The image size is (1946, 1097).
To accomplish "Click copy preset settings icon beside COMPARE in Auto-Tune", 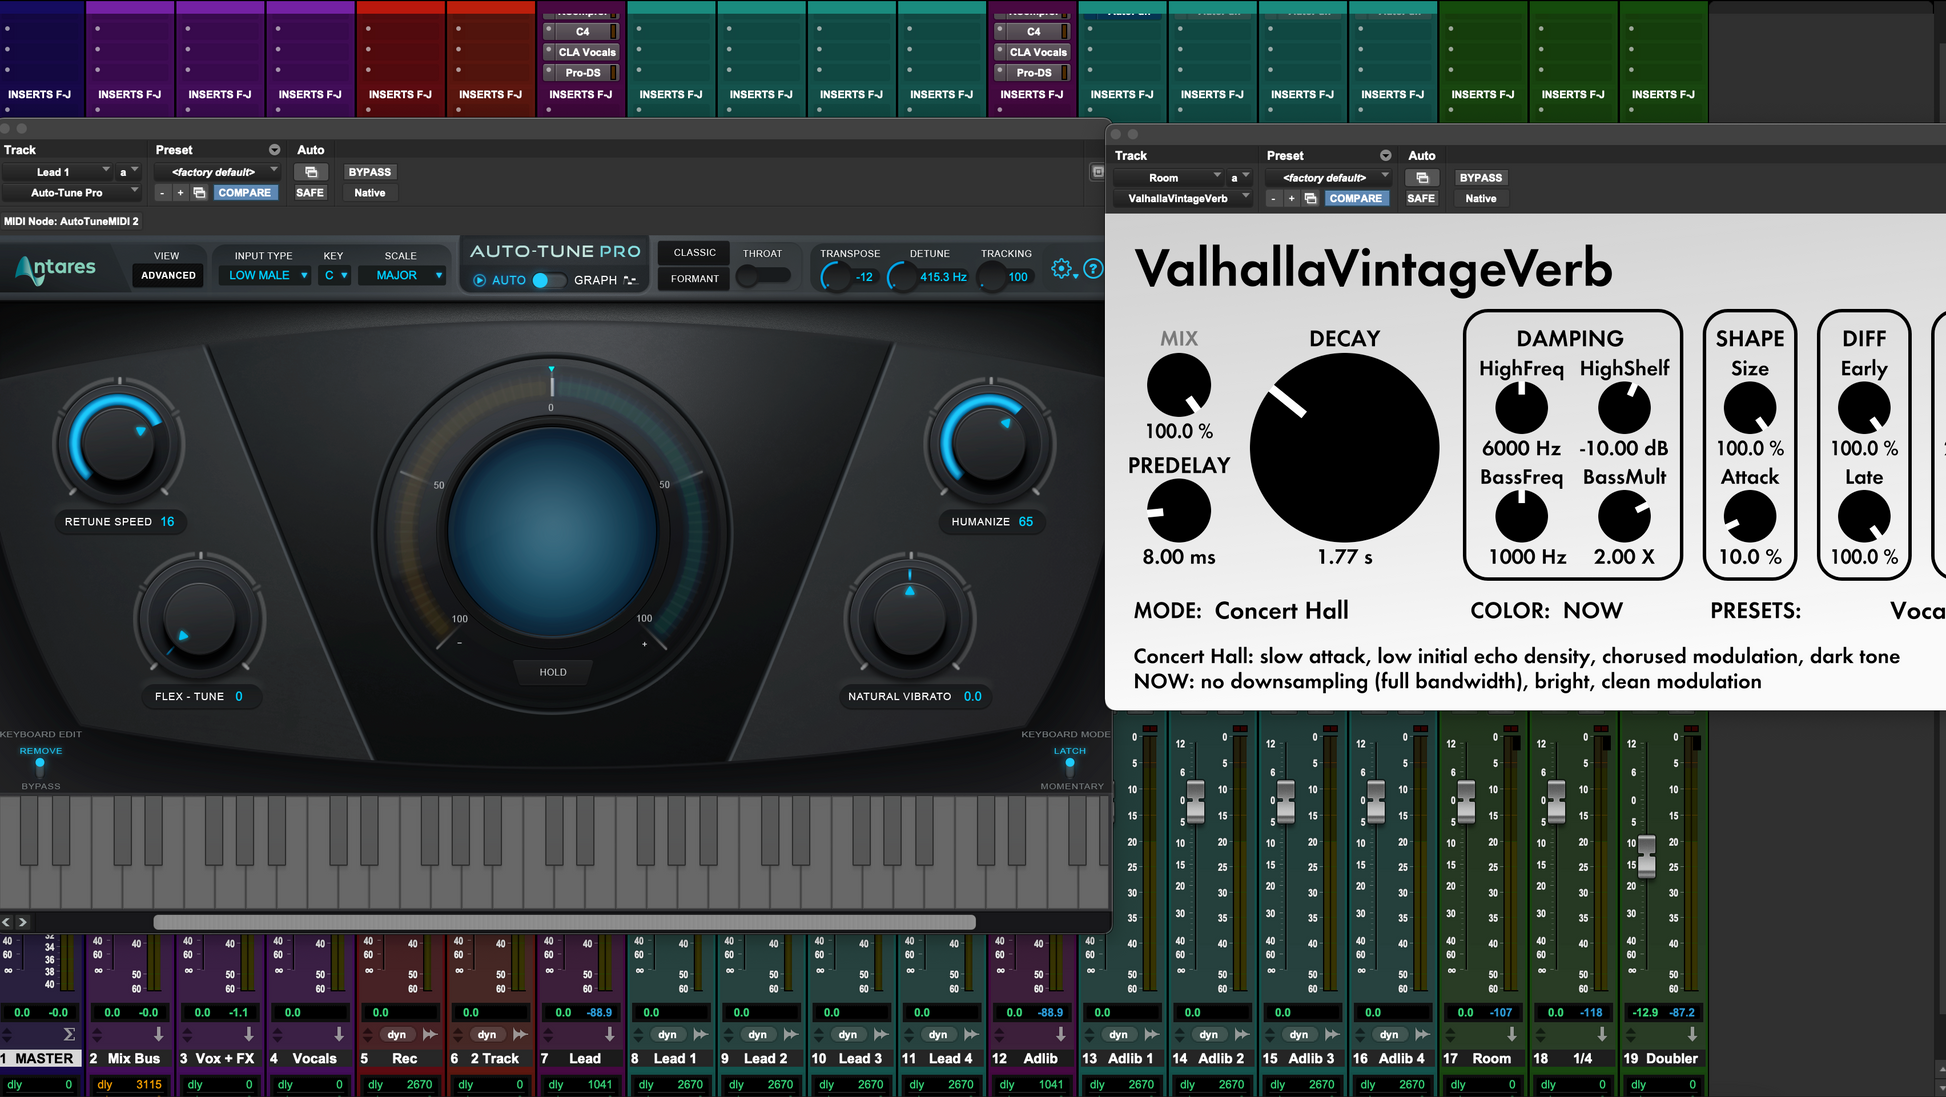I will [x=199, y=193].
